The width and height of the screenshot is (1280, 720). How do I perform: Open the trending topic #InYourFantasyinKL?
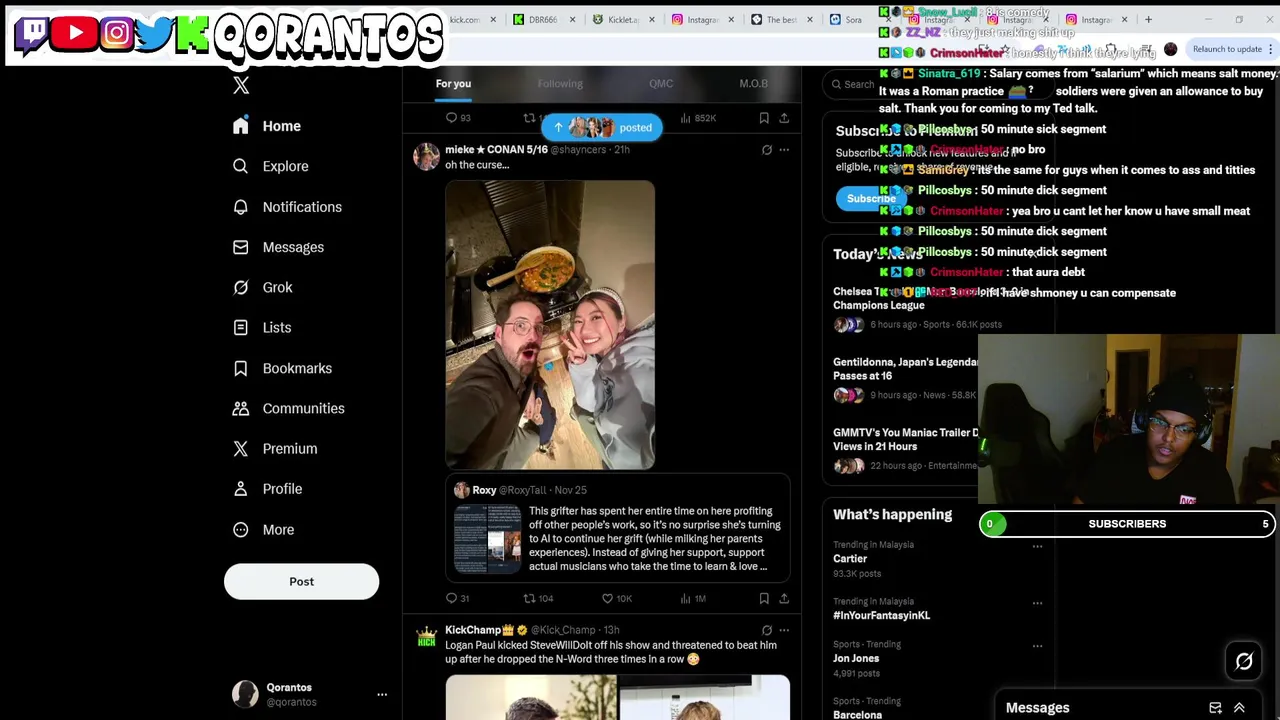[x=881, y=616]
